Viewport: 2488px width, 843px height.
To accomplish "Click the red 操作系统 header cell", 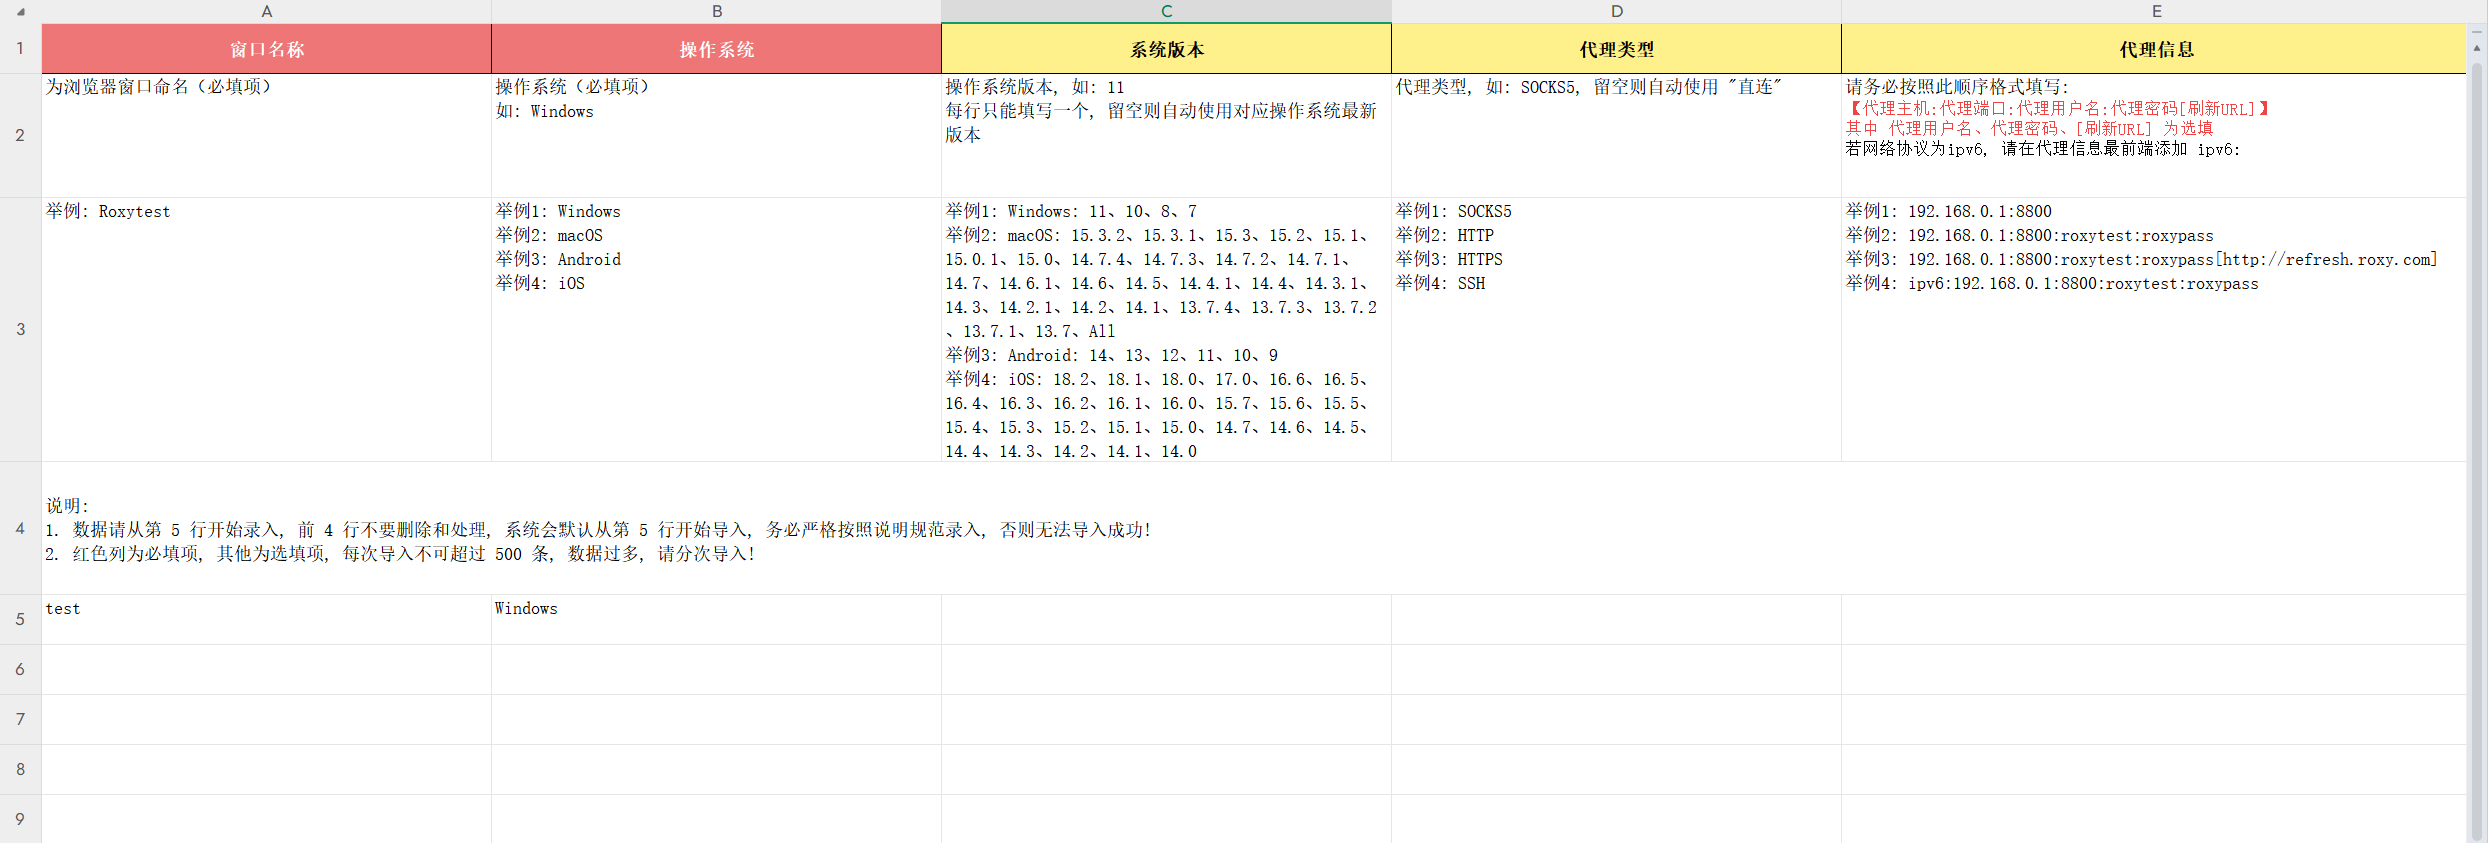I will tap(716, 49).
